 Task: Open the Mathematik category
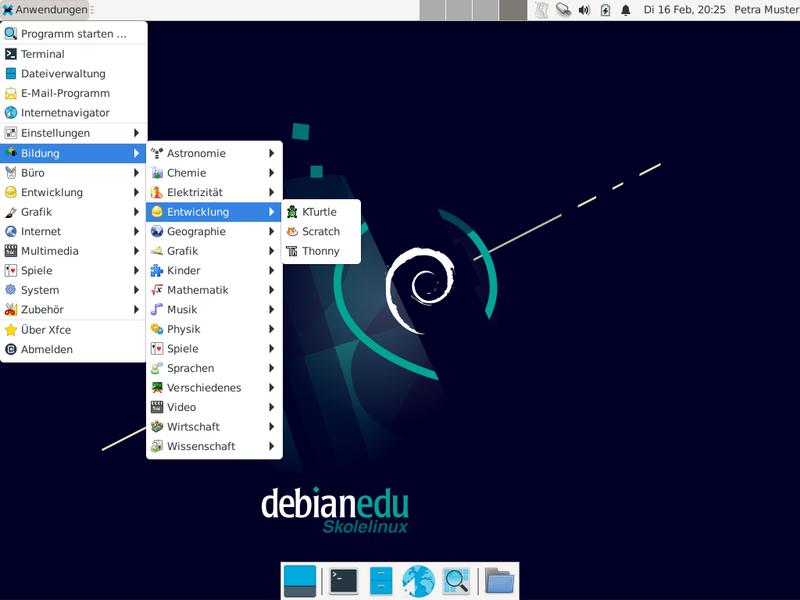coord(214,290)
